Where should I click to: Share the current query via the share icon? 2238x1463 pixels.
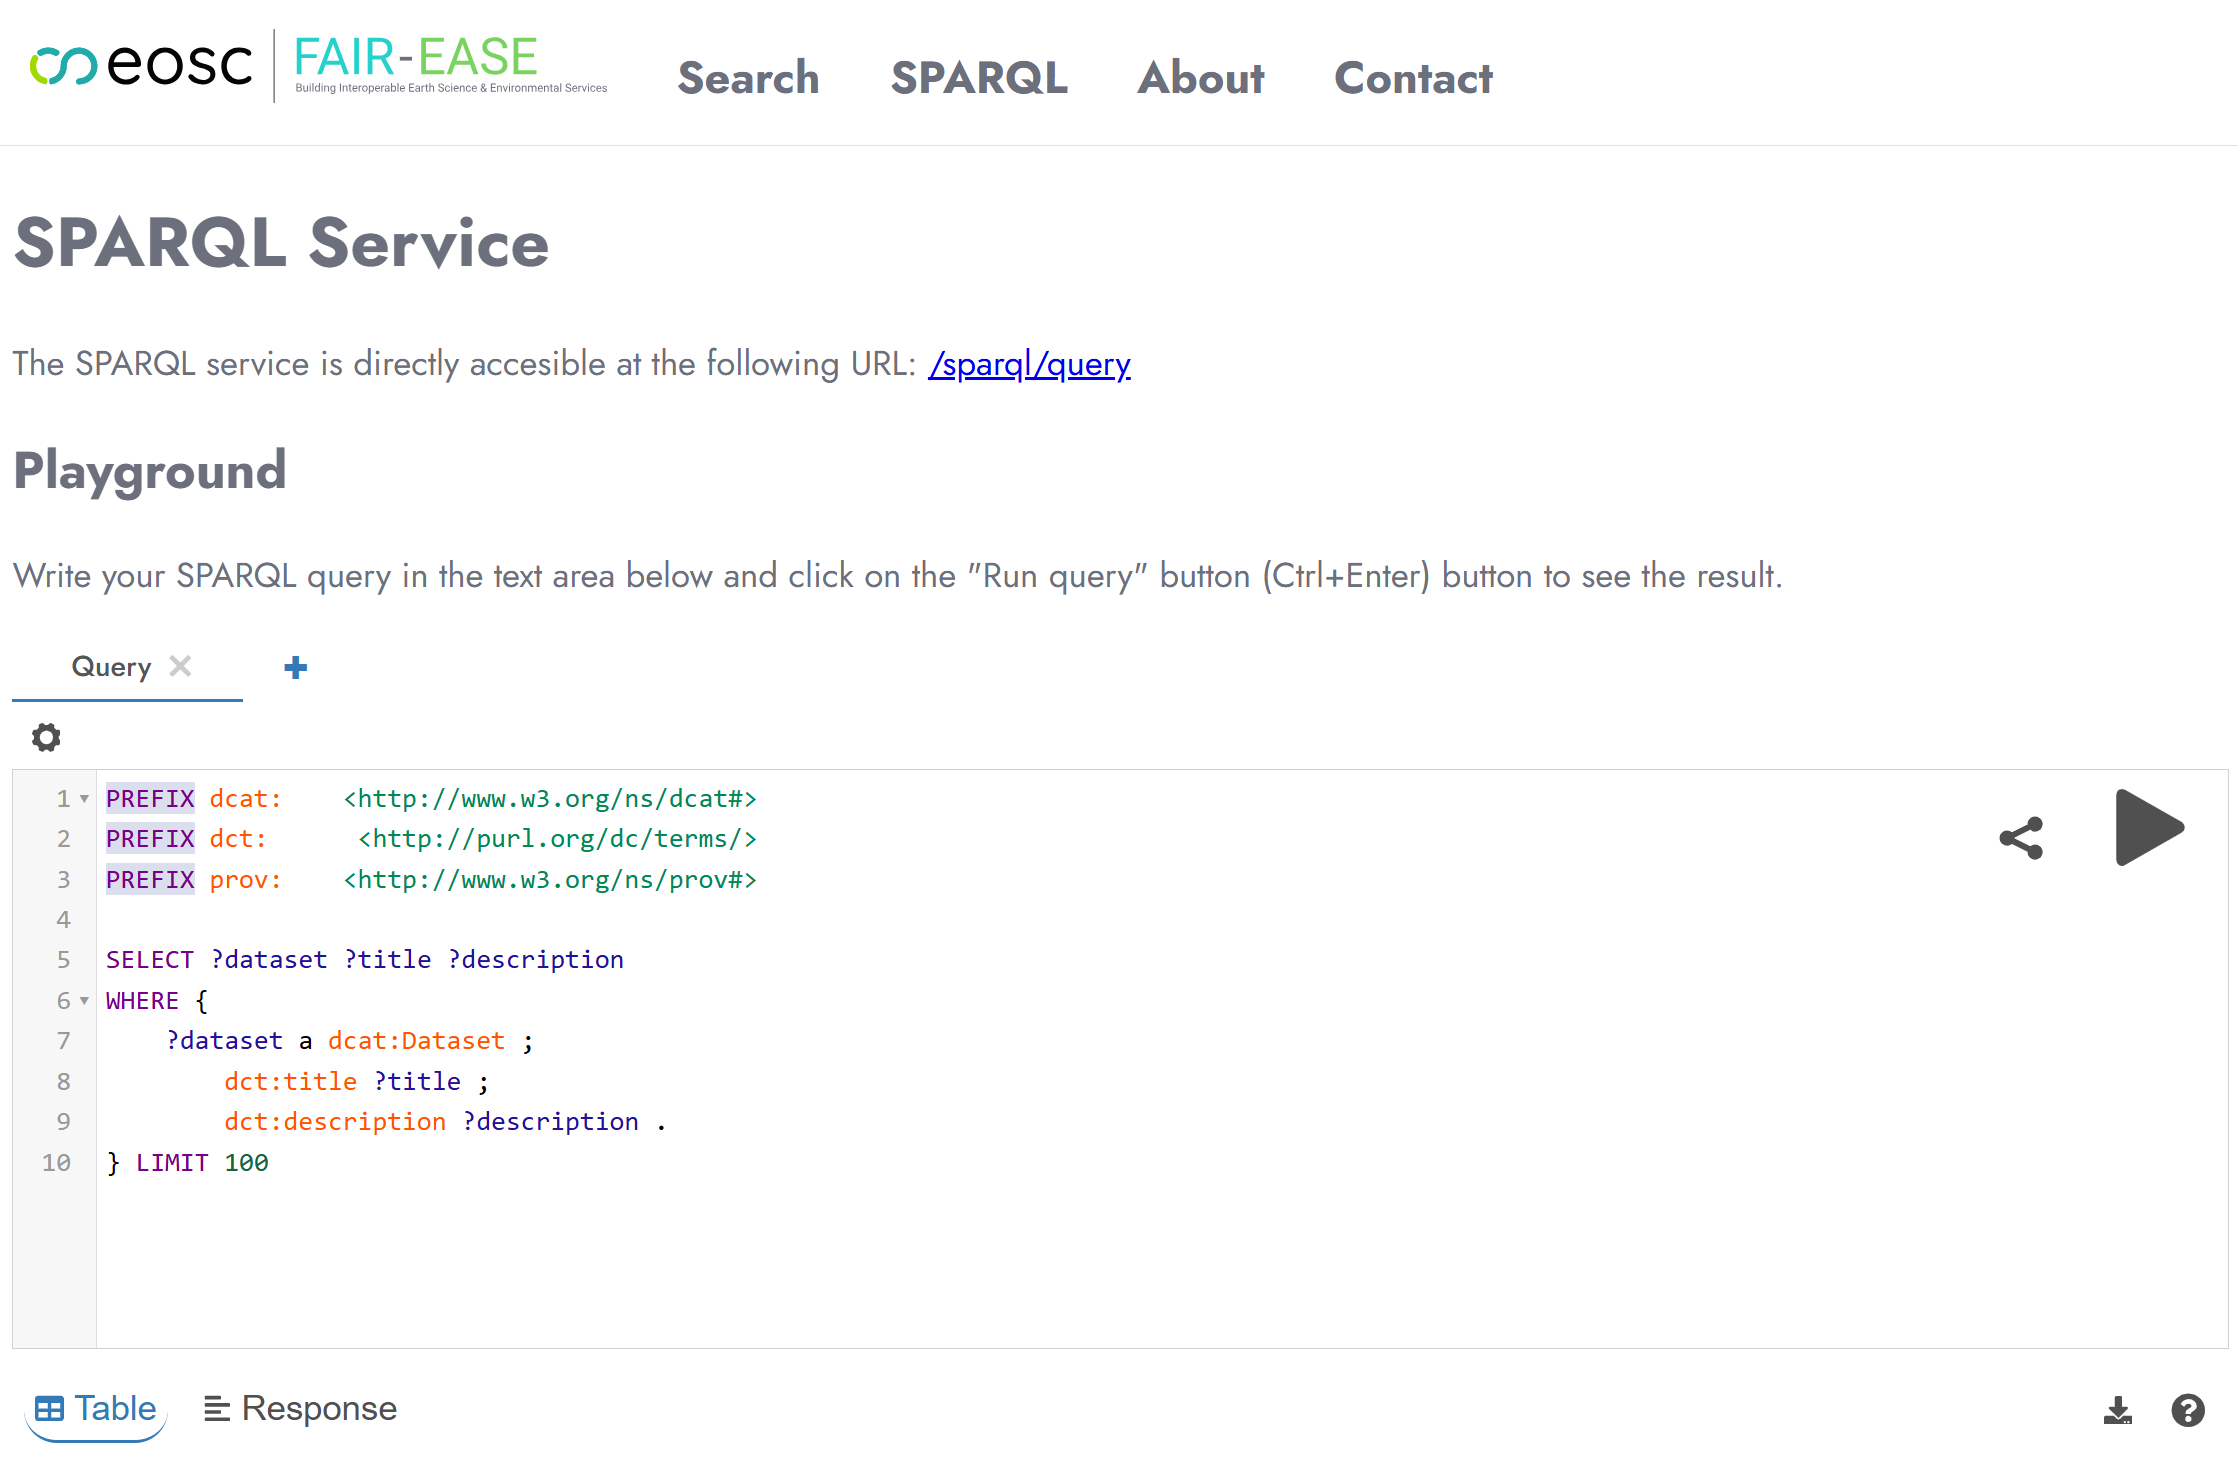click(x=2021, y=839)
